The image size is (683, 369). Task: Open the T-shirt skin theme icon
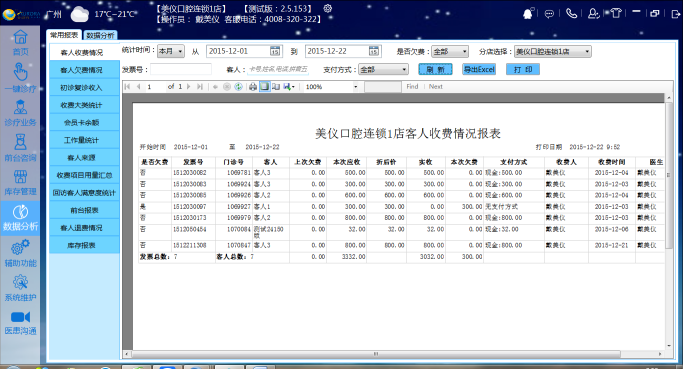pyautogui.click(x=615, y=13)
